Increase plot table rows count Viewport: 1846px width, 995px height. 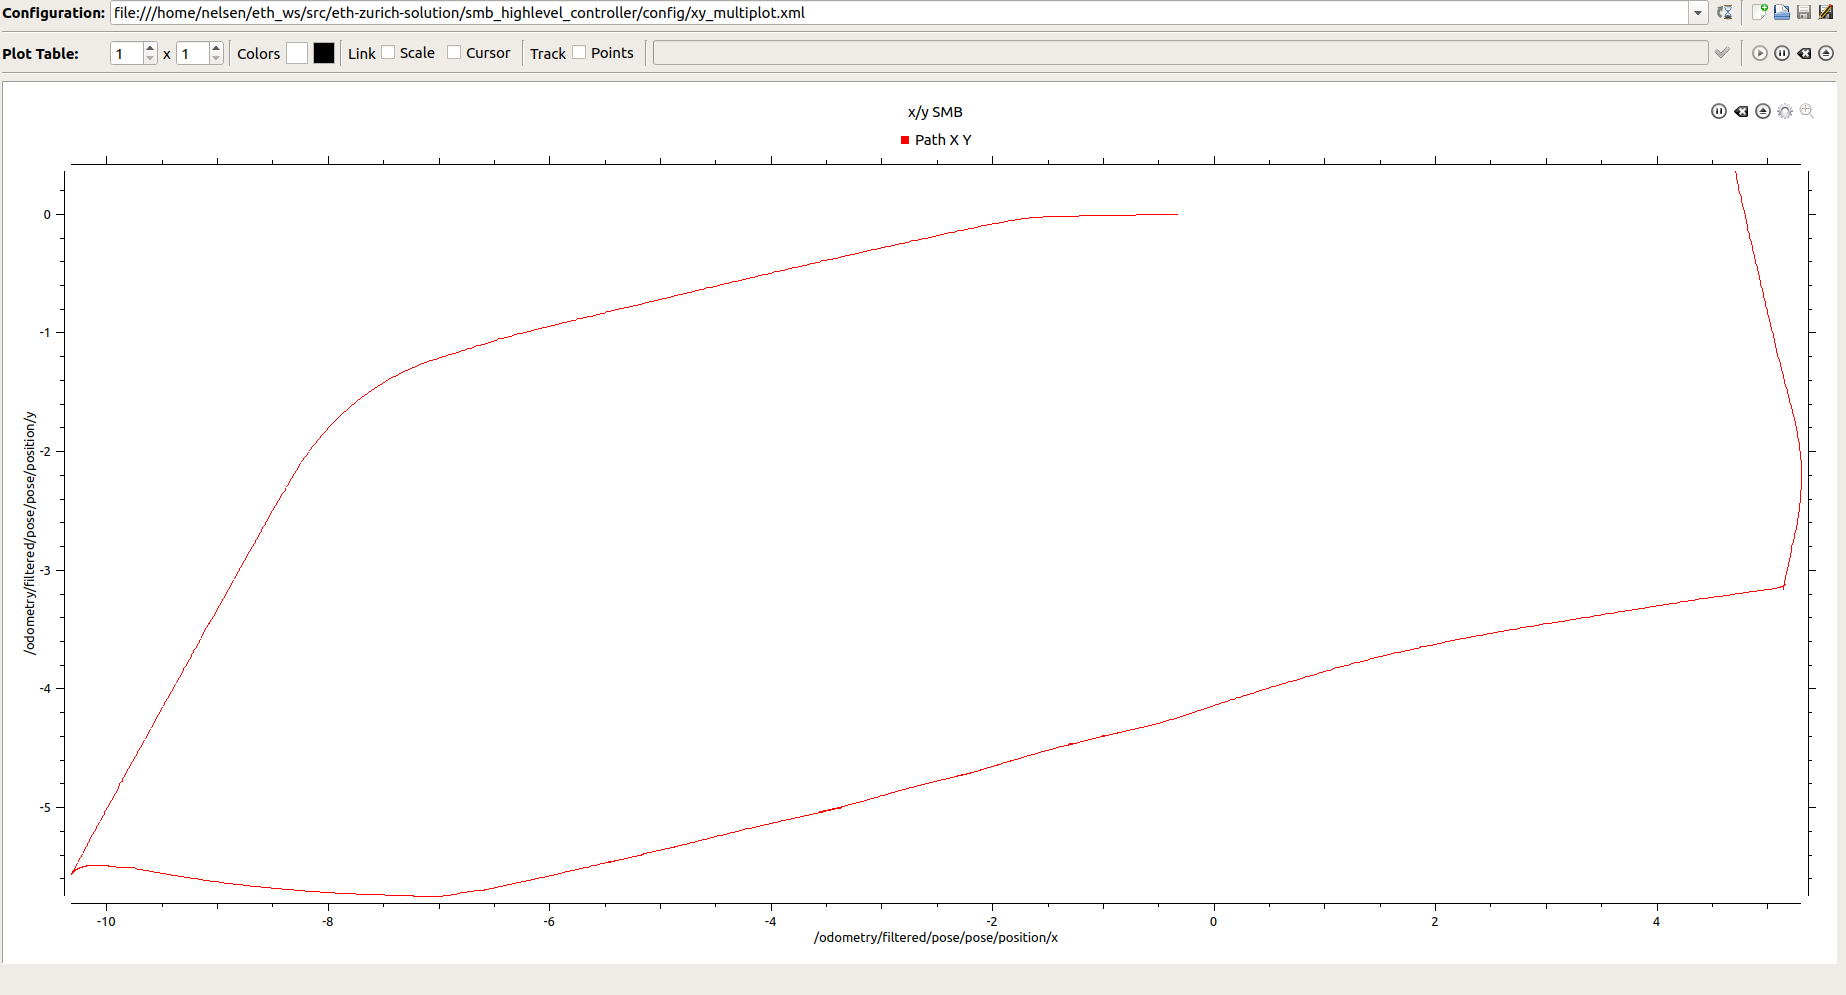tap(150, 48)
